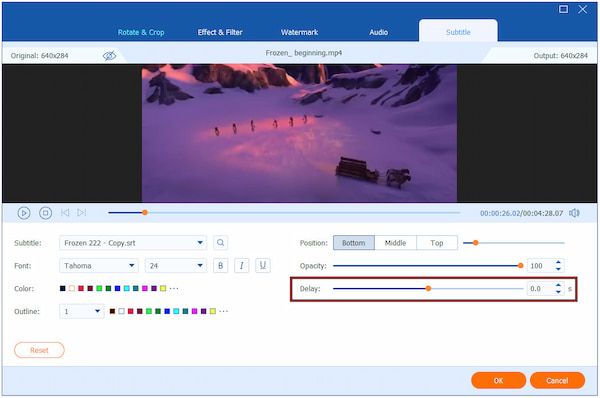600x398 pixels.
Task: Toggle underline subtitle text
Action: 263,266
